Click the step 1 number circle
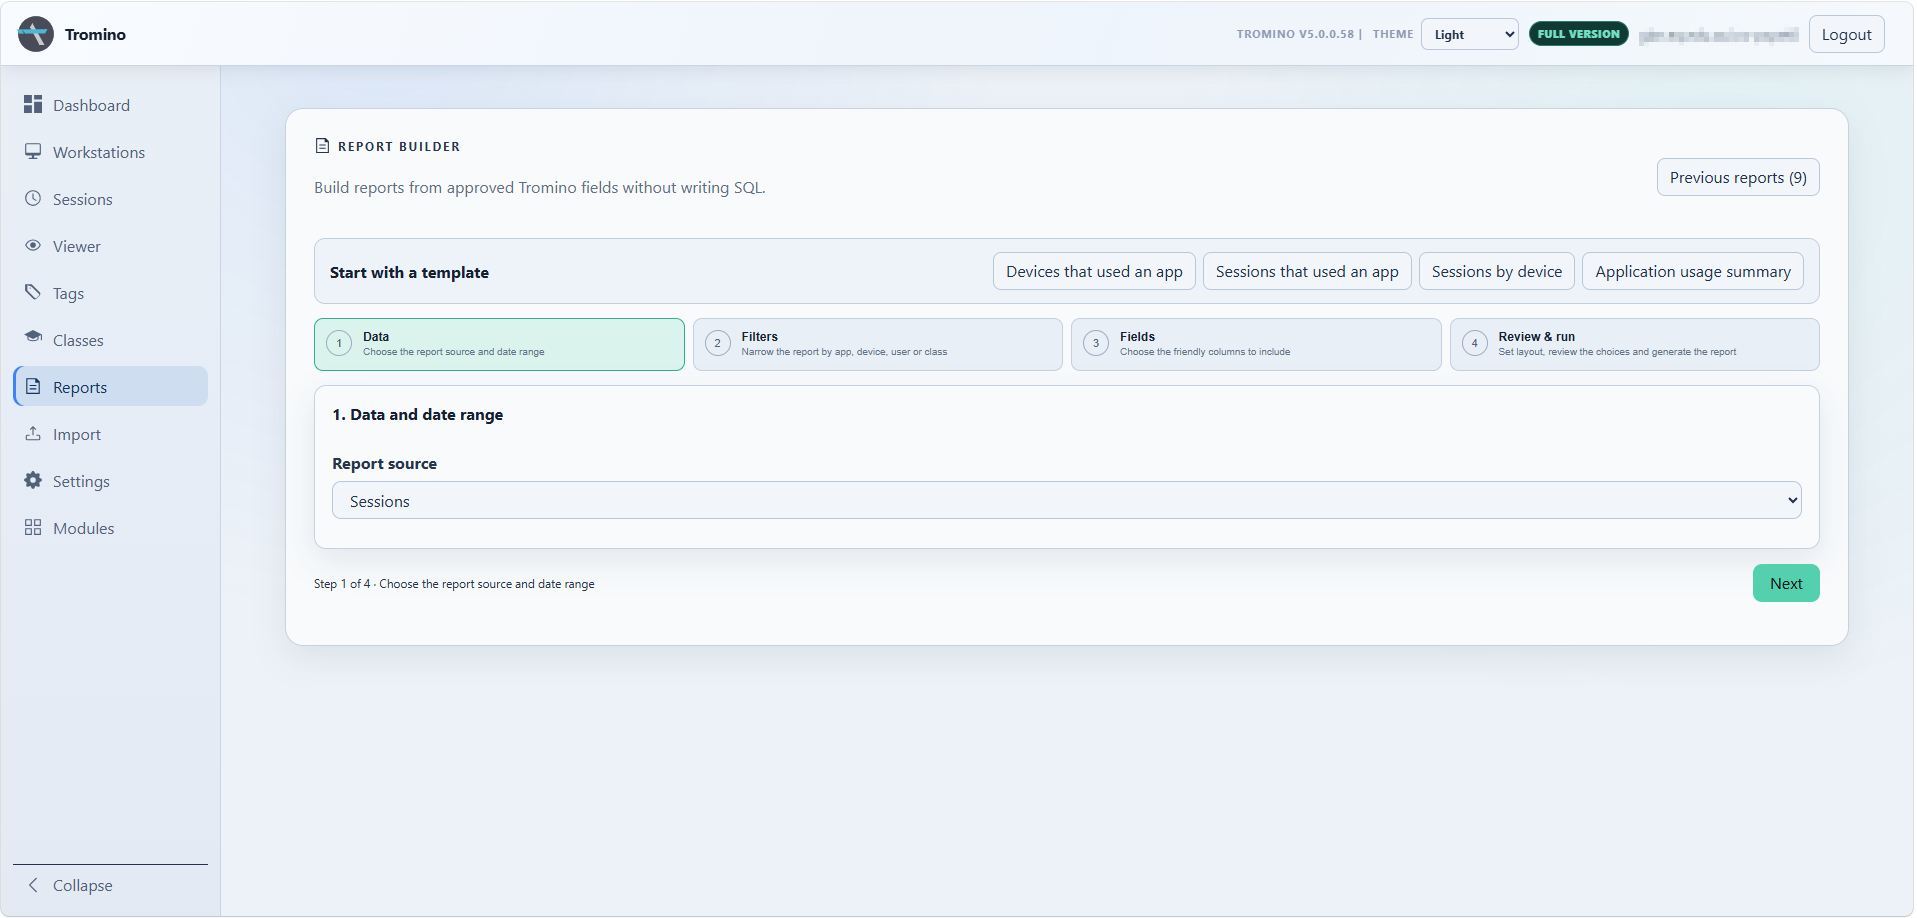Image resolution: width=1917 pixels, height=918 pixels. pos(339,344)
